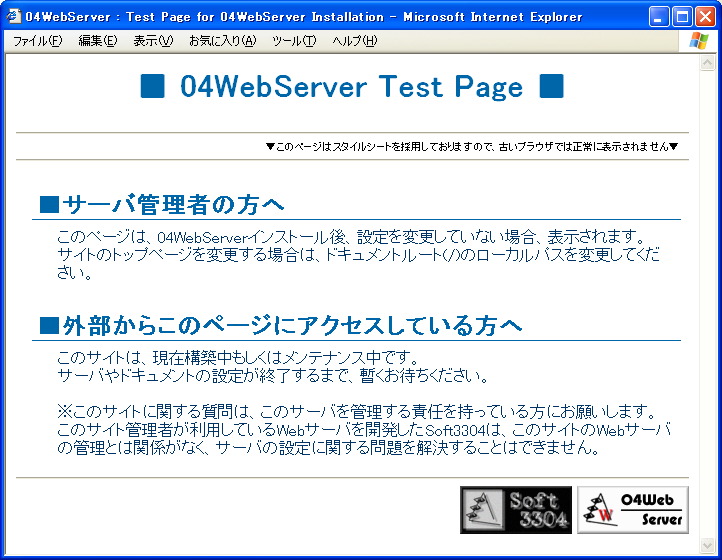Click the line starting サーバやドキュメントの設定が終了

tap(273, 376)
